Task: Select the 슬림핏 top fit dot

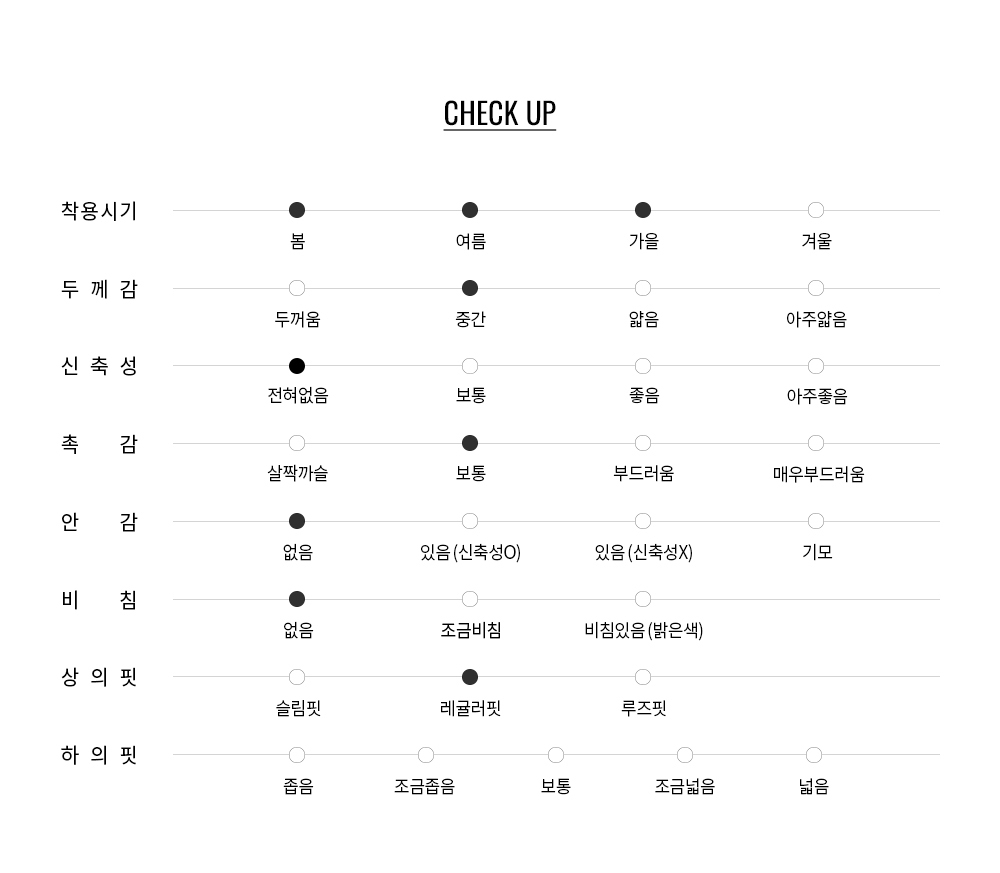Action: 297,677
